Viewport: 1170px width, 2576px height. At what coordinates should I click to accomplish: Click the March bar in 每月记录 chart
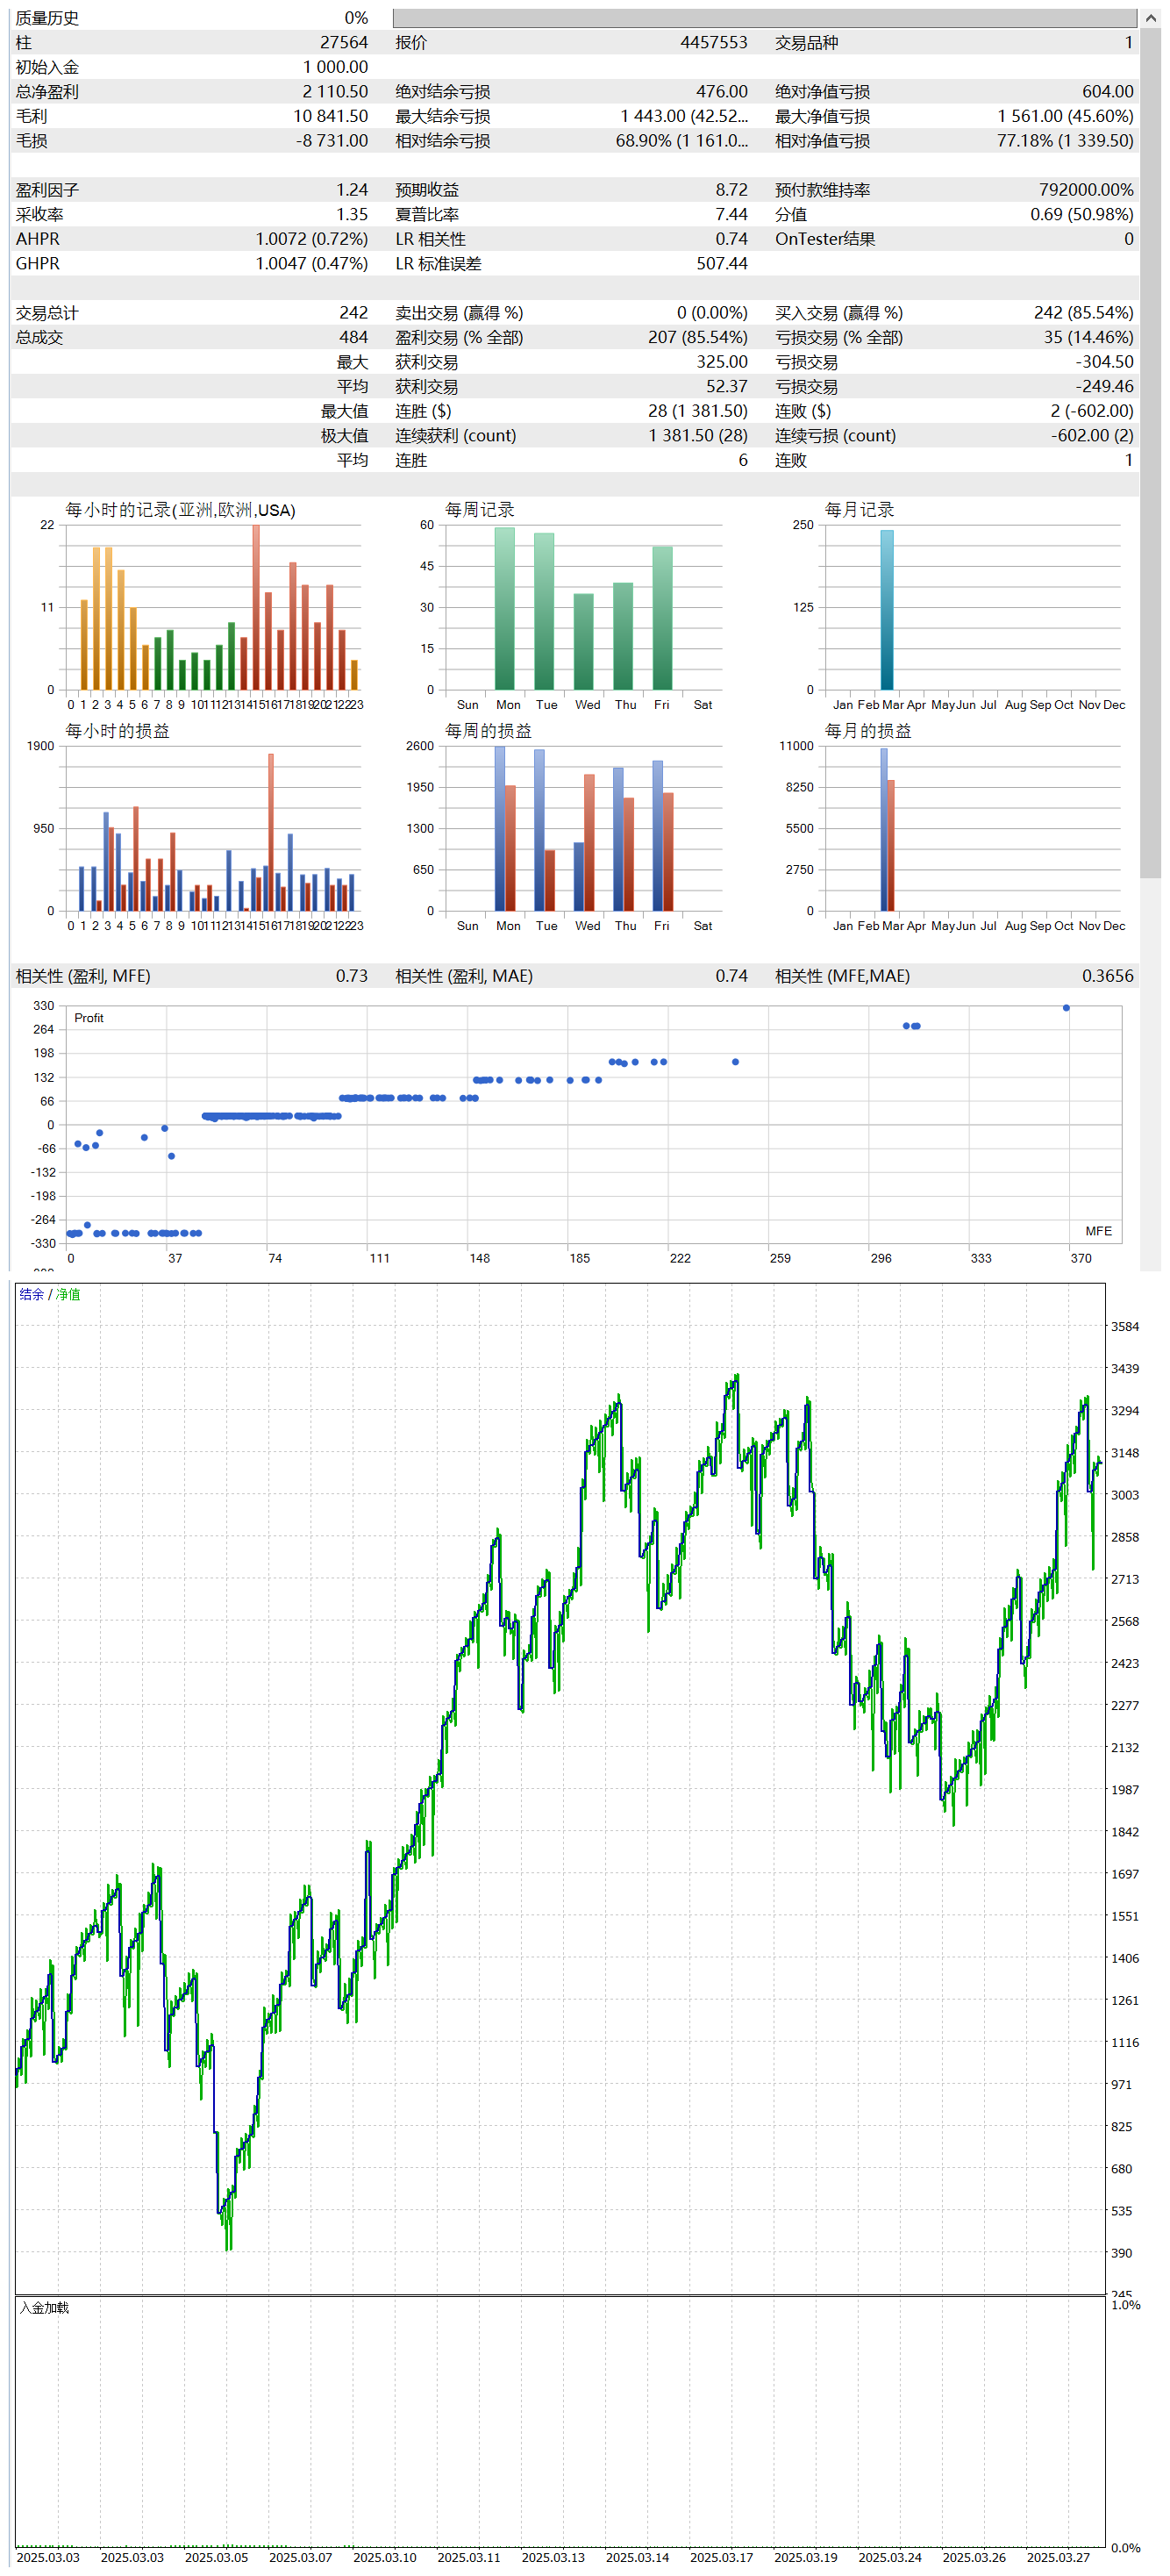(887, 610)
